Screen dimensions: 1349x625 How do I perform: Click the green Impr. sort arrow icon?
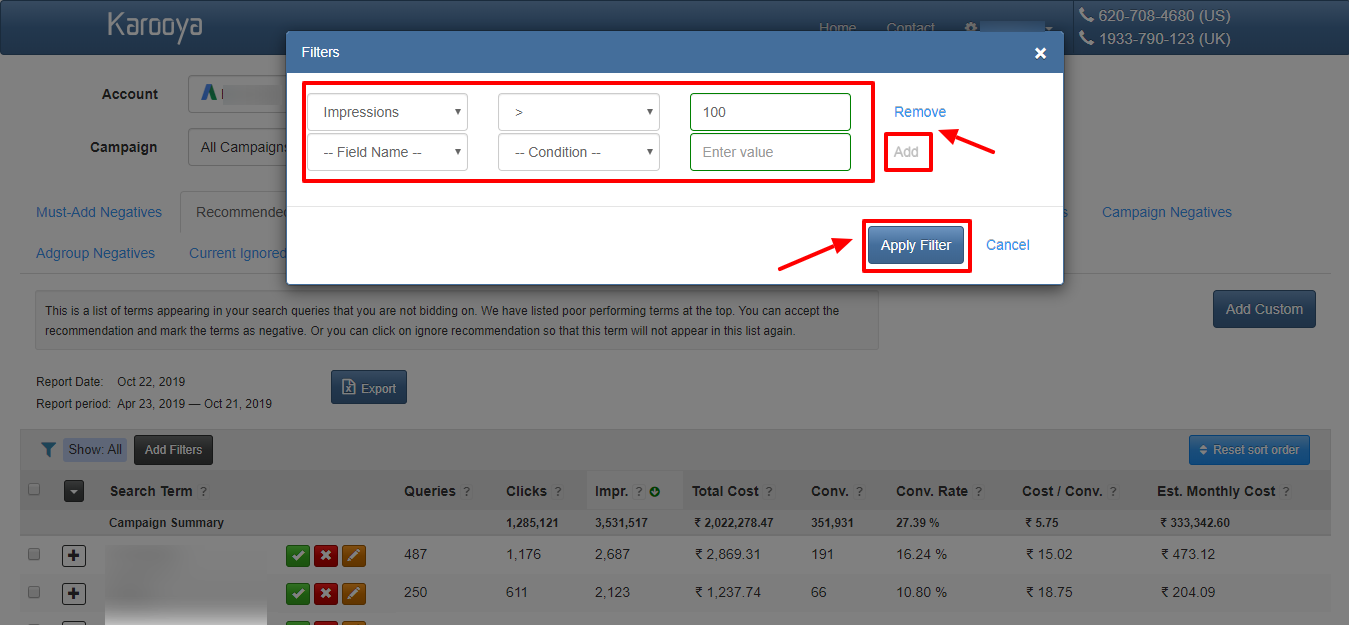pyautogui.click(x=655, y=492)
